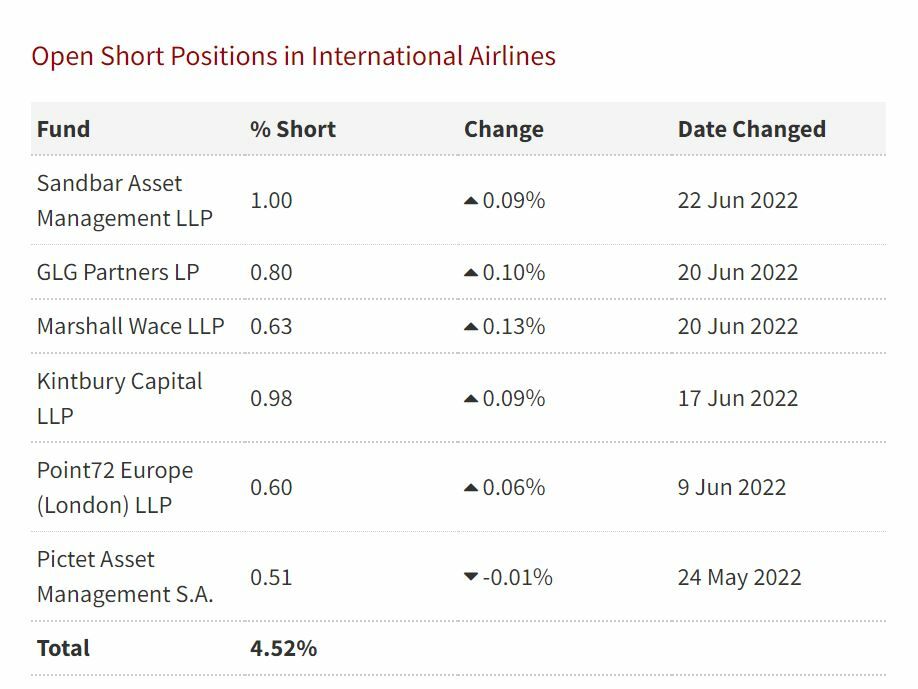Click the down arrow beside -0.01% change
The width and height of the screenshot is (918, 689).
(471, 577)
